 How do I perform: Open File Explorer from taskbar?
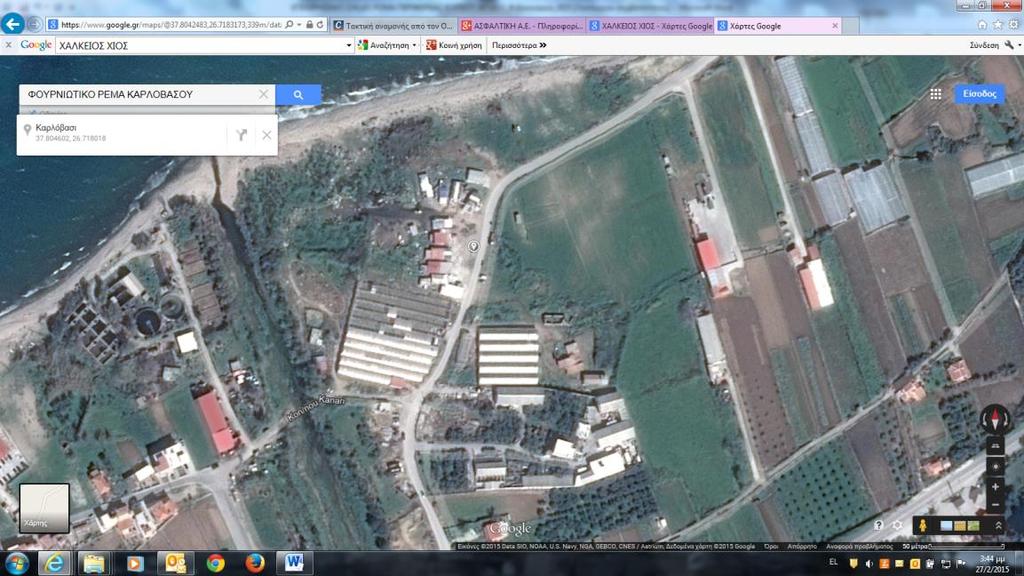click(x=94, y=563)
